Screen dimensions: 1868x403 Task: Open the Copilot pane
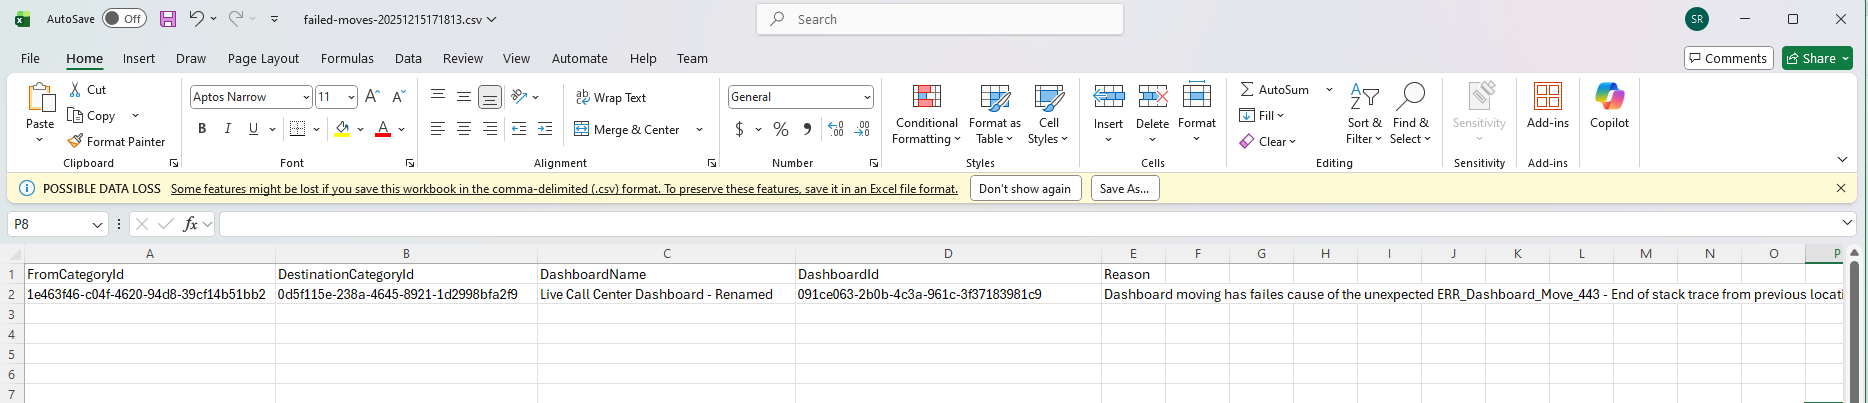tap(1609, 106)
